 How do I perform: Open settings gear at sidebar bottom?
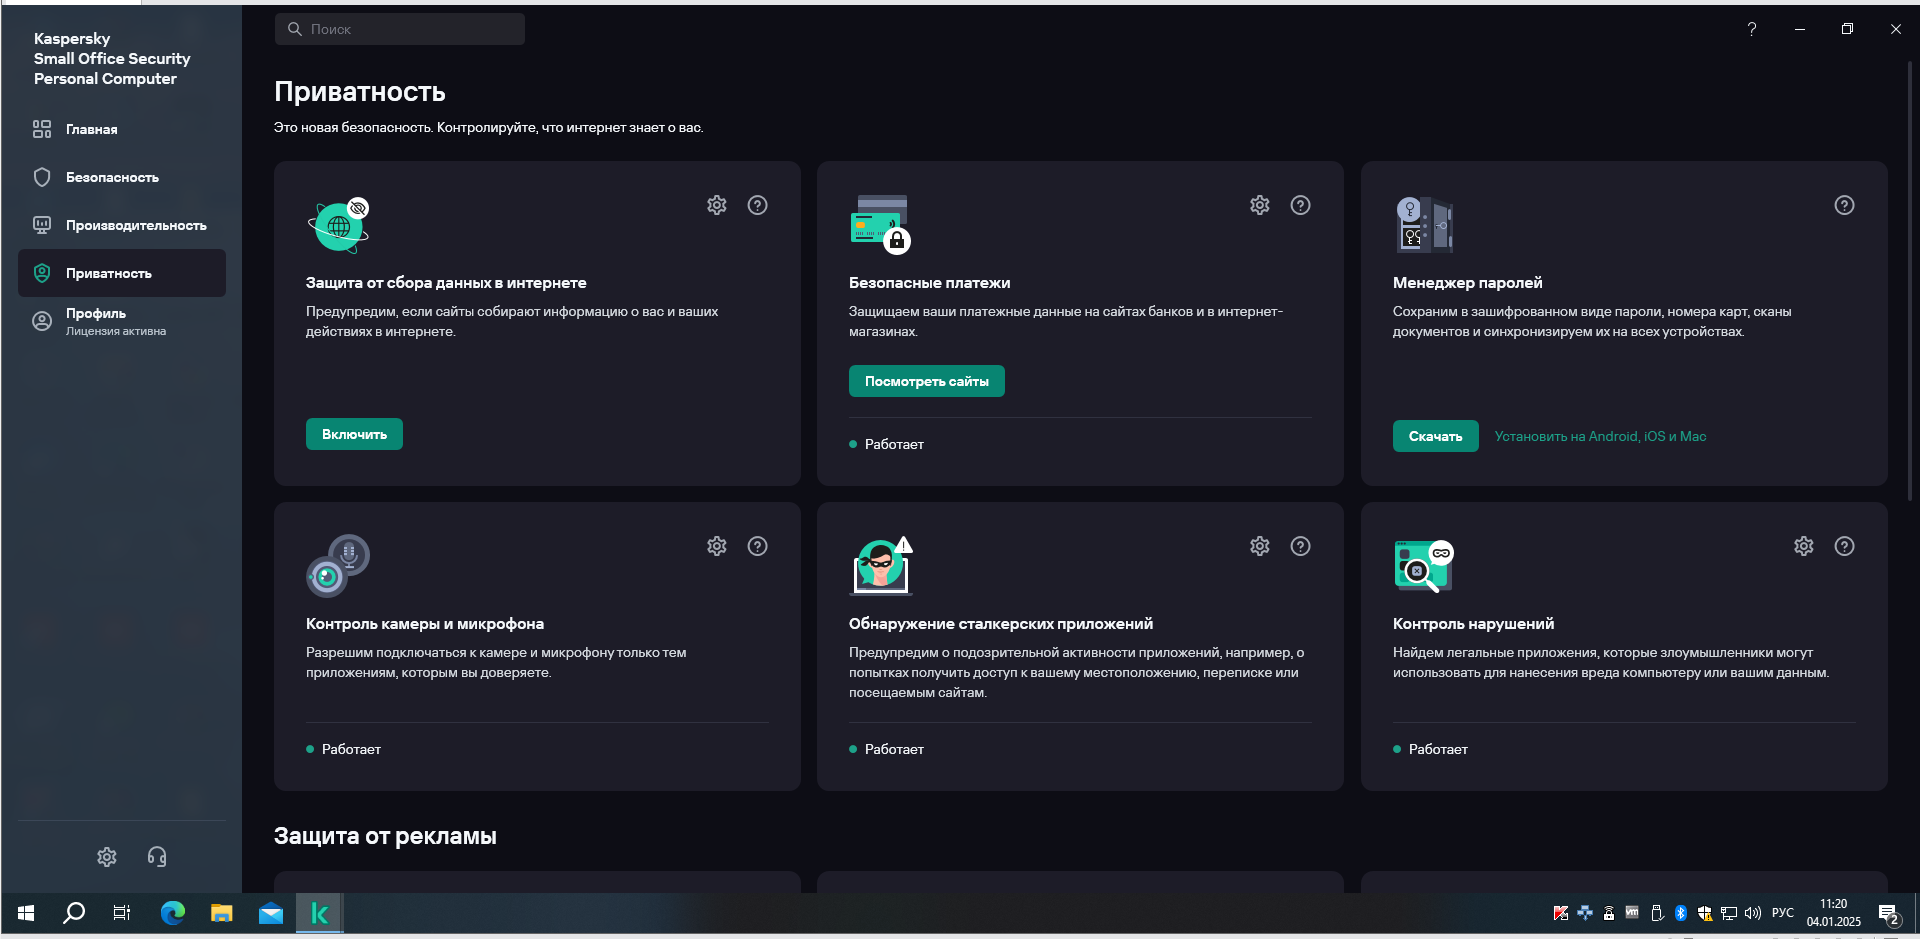click(107, 857)
